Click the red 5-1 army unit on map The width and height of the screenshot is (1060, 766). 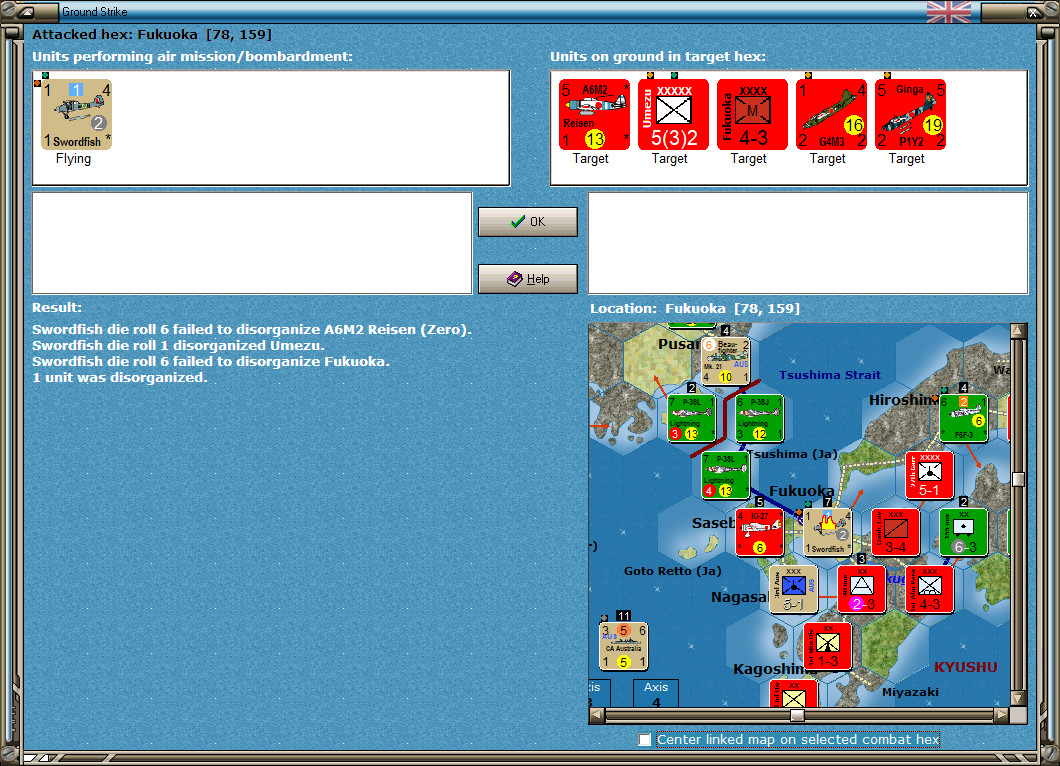point(930,475)
